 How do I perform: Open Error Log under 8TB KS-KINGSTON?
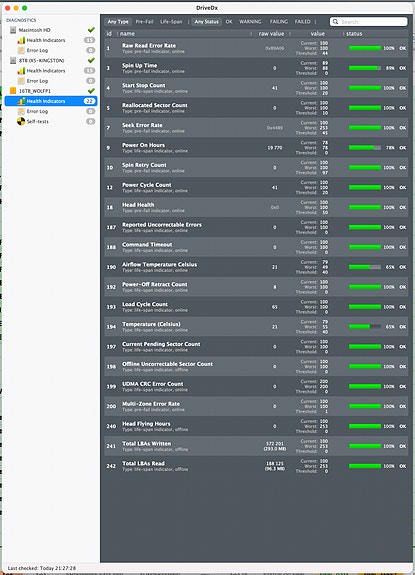(37, 81)
